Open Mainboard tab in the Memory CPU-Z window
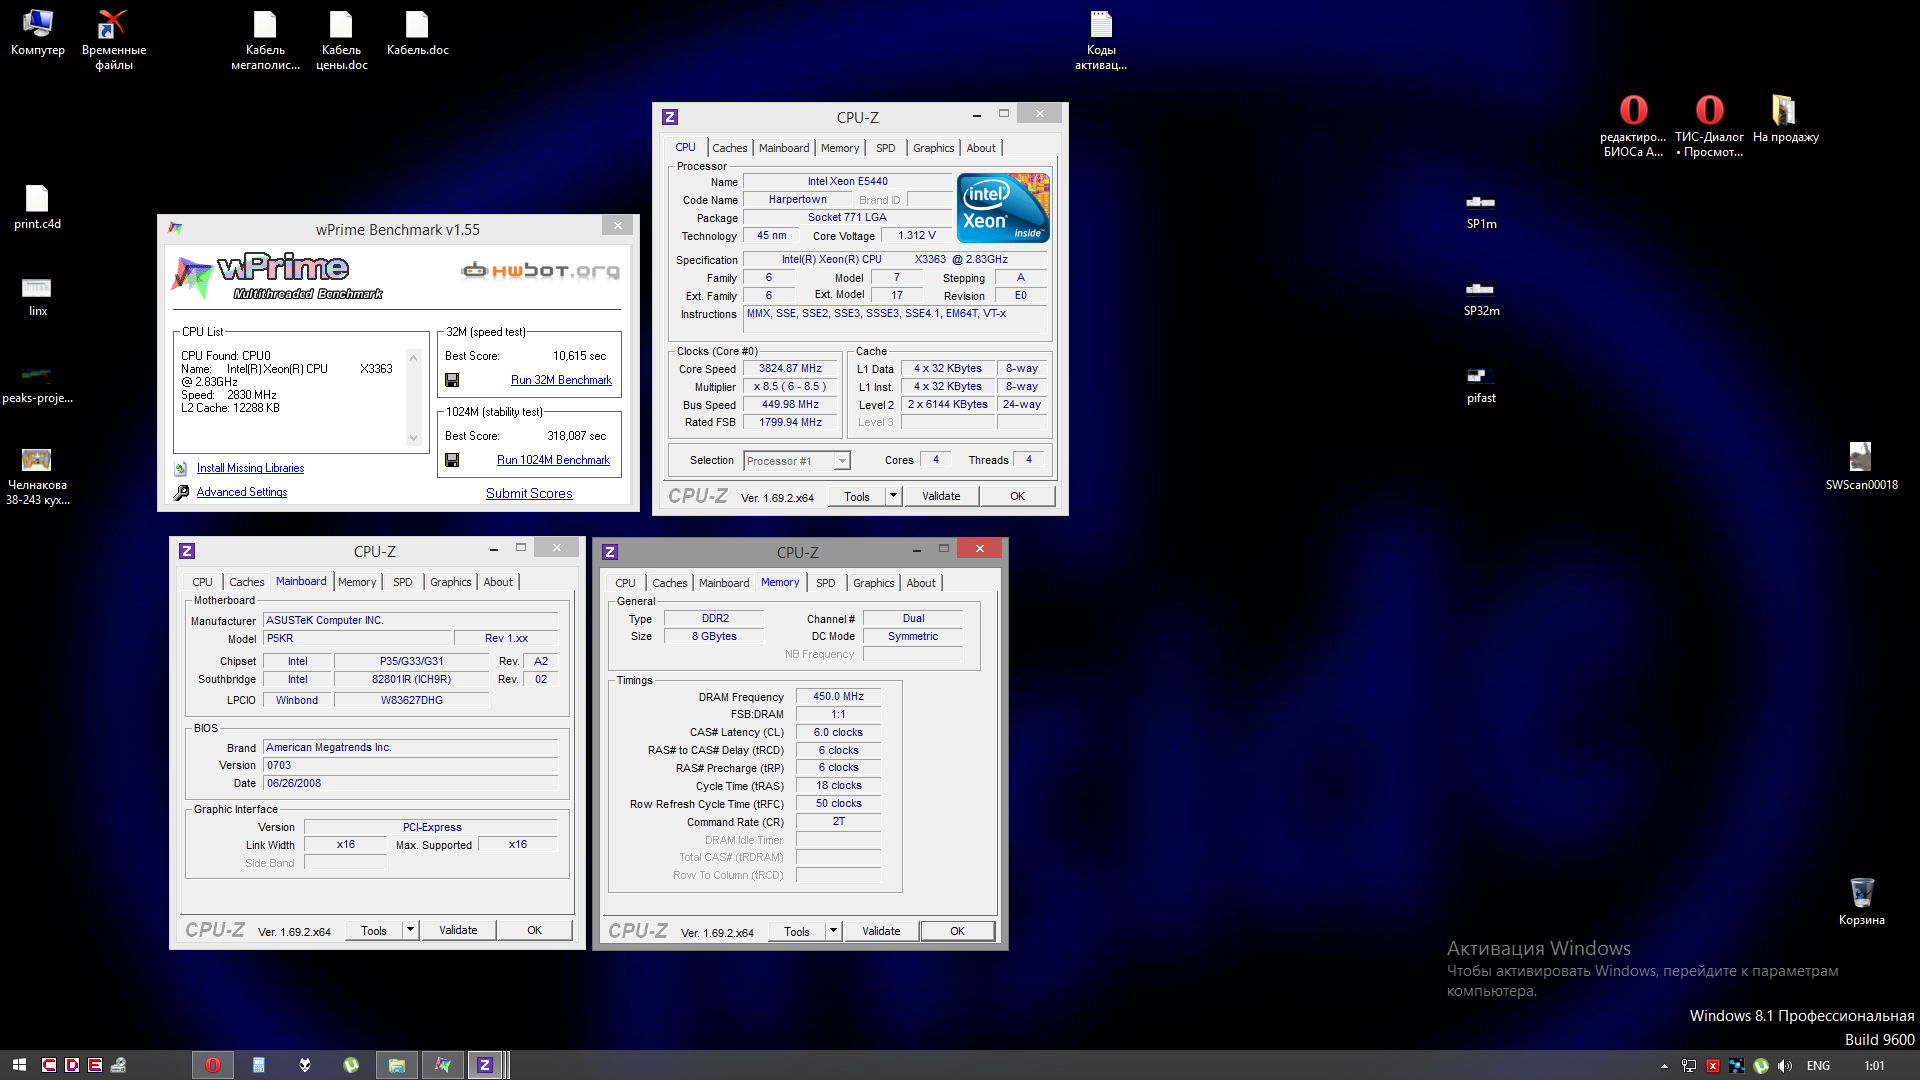 coord(724,583)
